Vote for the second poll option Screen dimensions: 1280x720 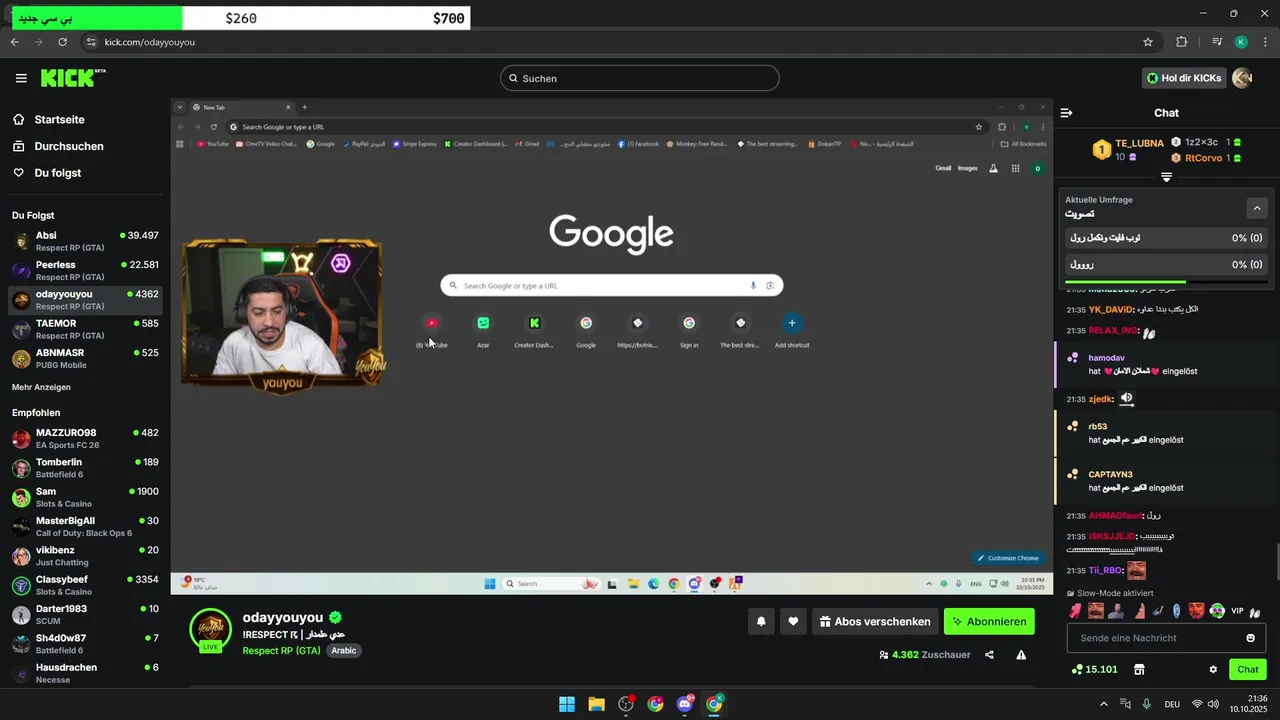tap(1166, 265)
